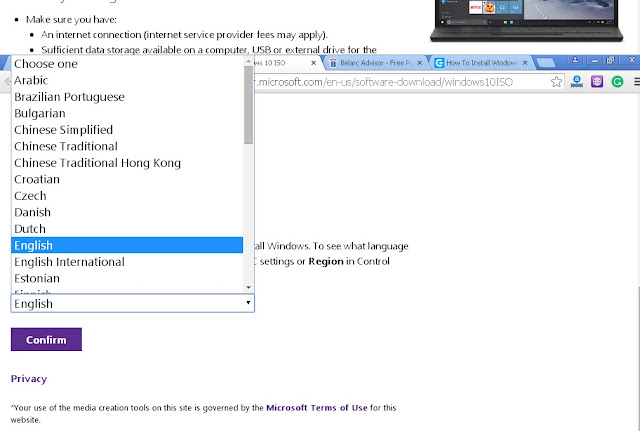Close the Windows 10 ISO tab
Image resolution: width=640 pixels, height=431 pixels.
click(x=313, y=63)
